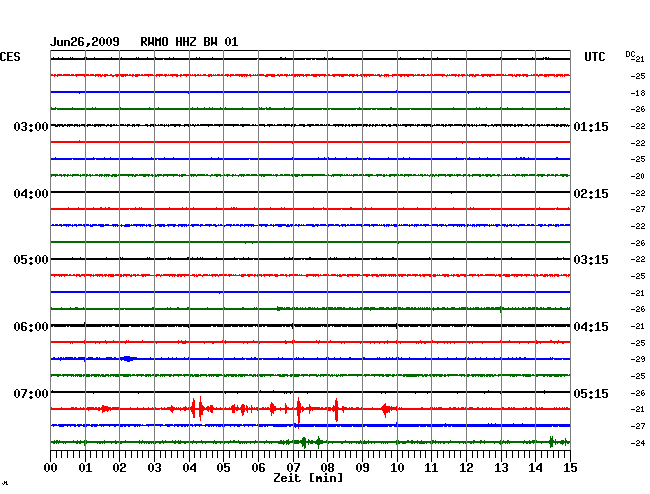
Task: Select the DC offset value -24
Action: pos(638,443)
